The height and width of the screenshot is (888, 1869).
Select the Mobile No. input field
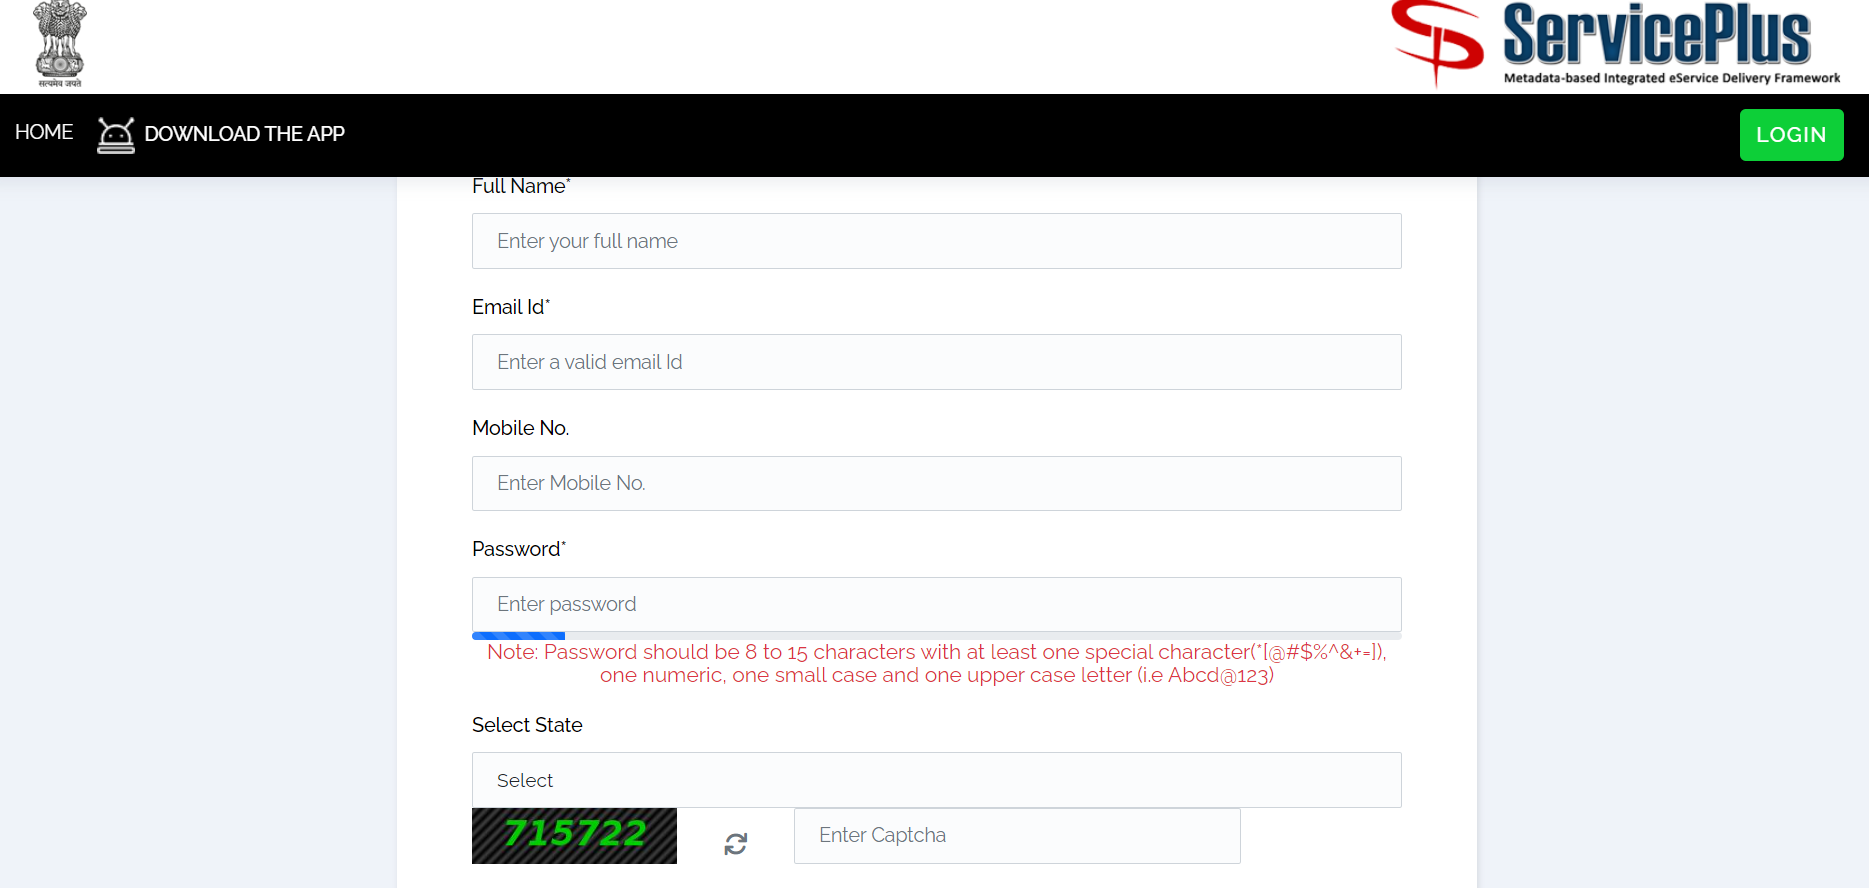click(936, 483)
